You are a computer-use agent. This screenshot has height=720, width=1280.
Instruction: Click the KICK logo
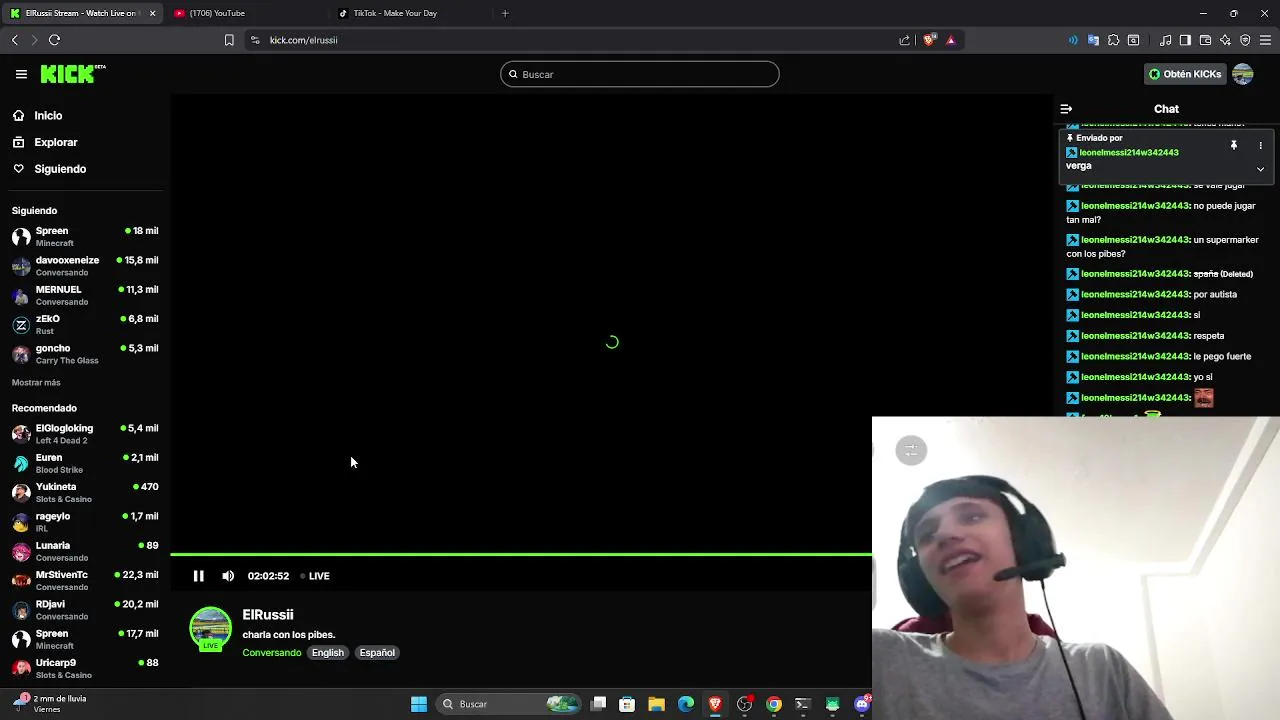pos(73,74)
